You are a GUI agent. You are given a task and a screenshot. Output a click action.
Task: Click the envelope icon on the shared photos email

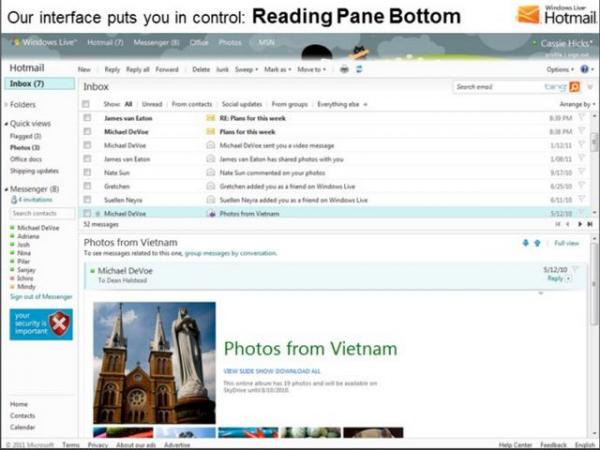pyautogui.click(x=211, y=159)
